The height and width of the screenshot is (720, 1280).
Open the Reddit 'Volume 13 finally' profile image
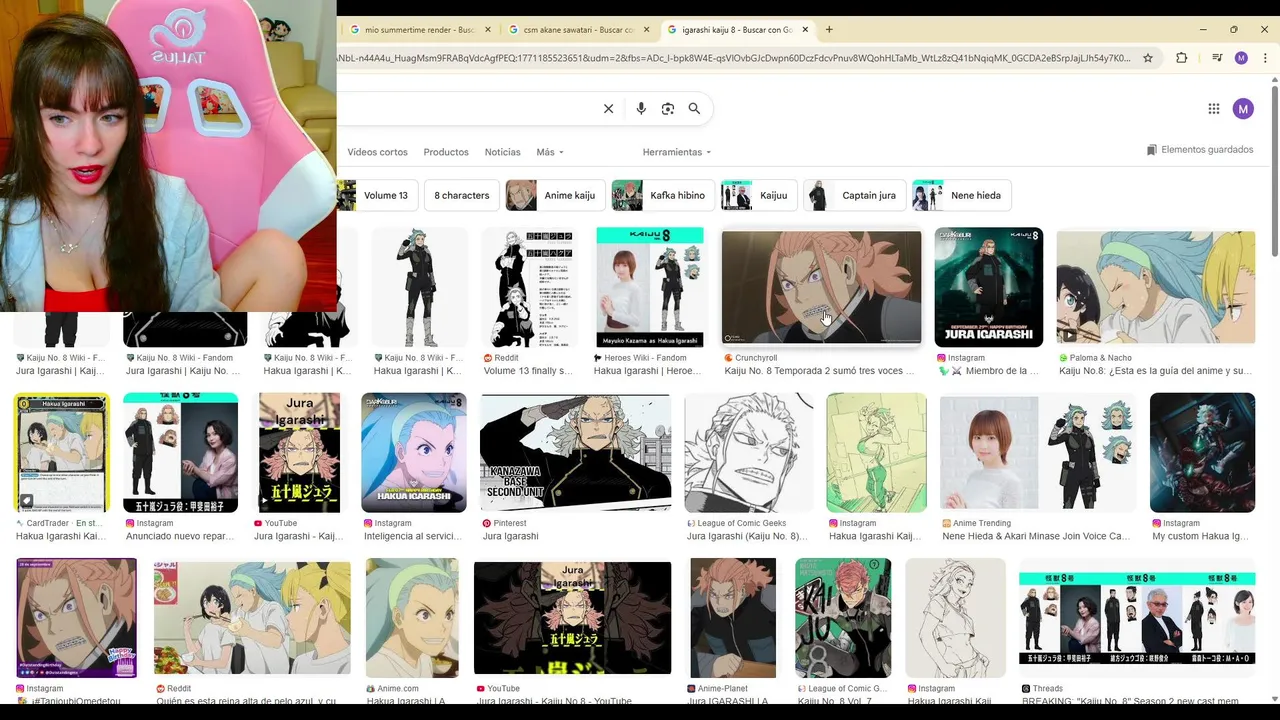pos(529,287)
